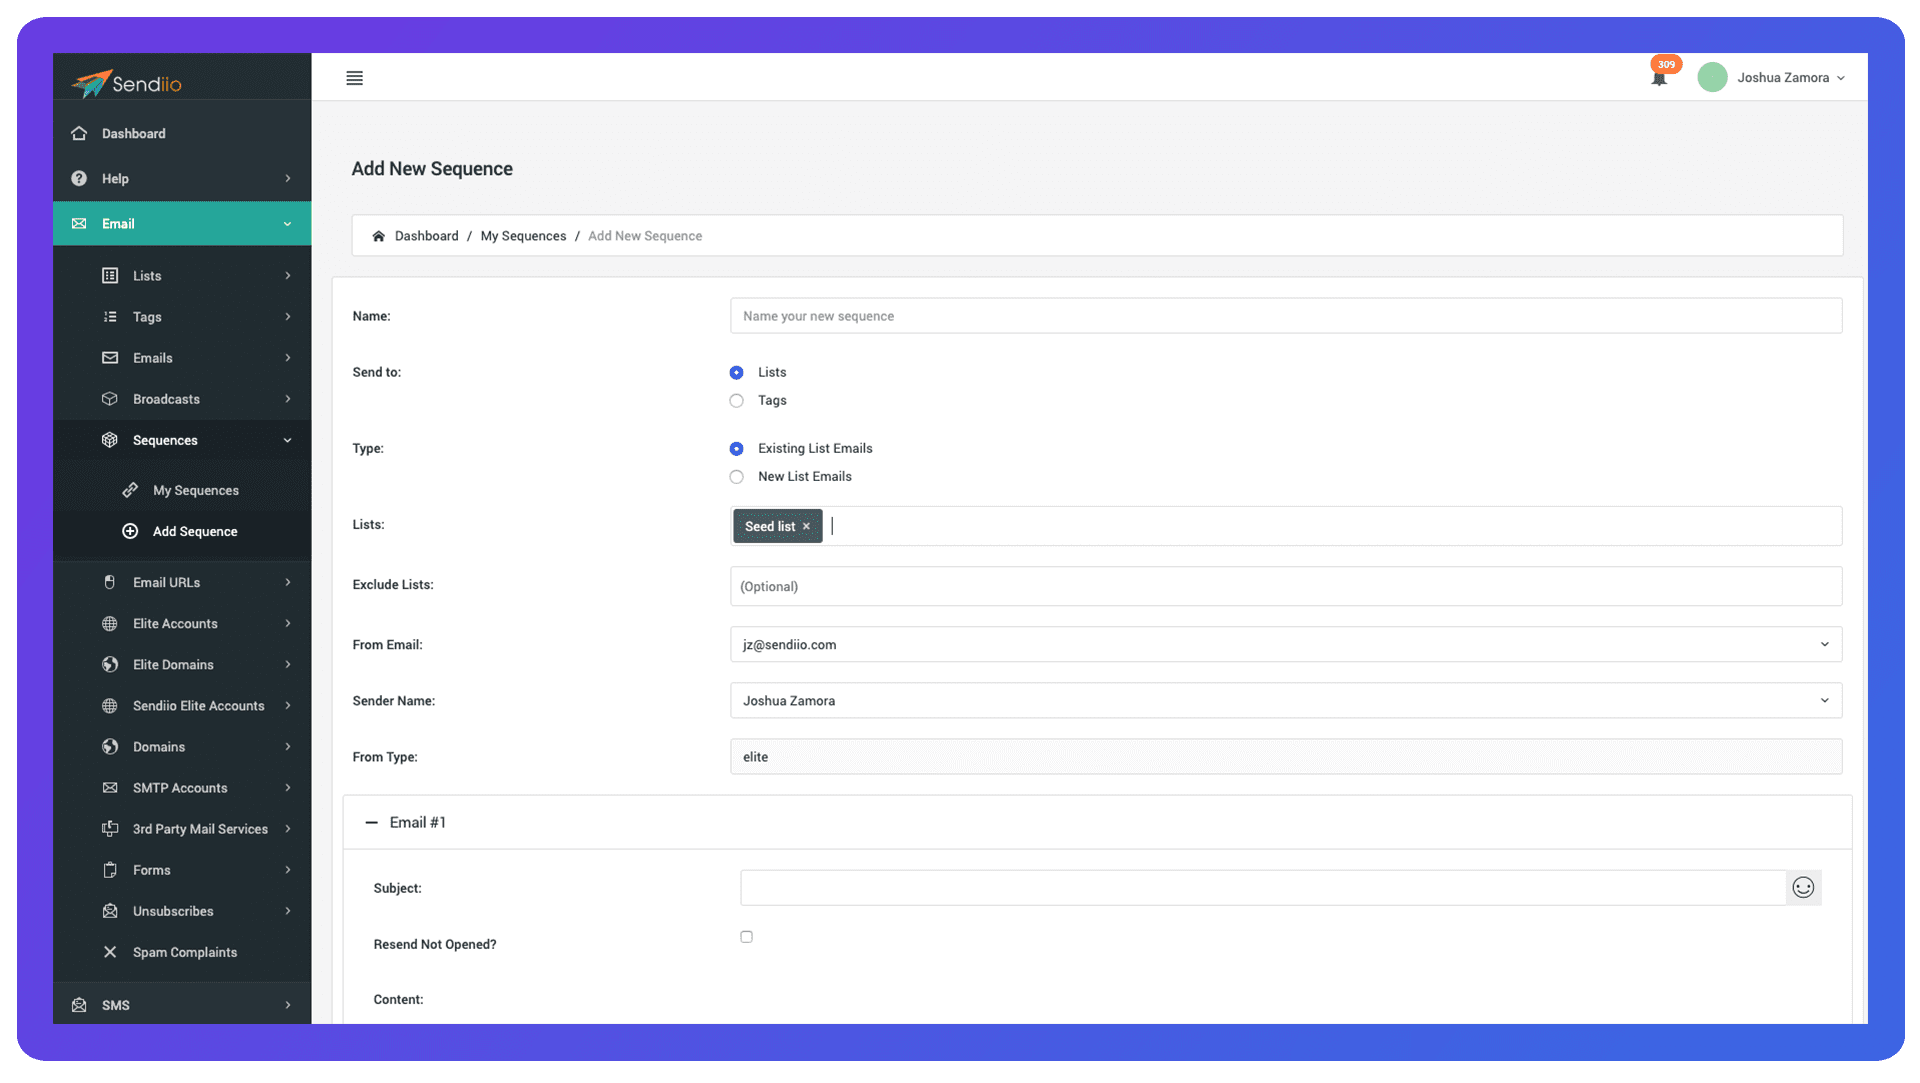Remove the Seed list tag
The width and height of the screenshot is (1920, 1083).
(x=806, y=527)
